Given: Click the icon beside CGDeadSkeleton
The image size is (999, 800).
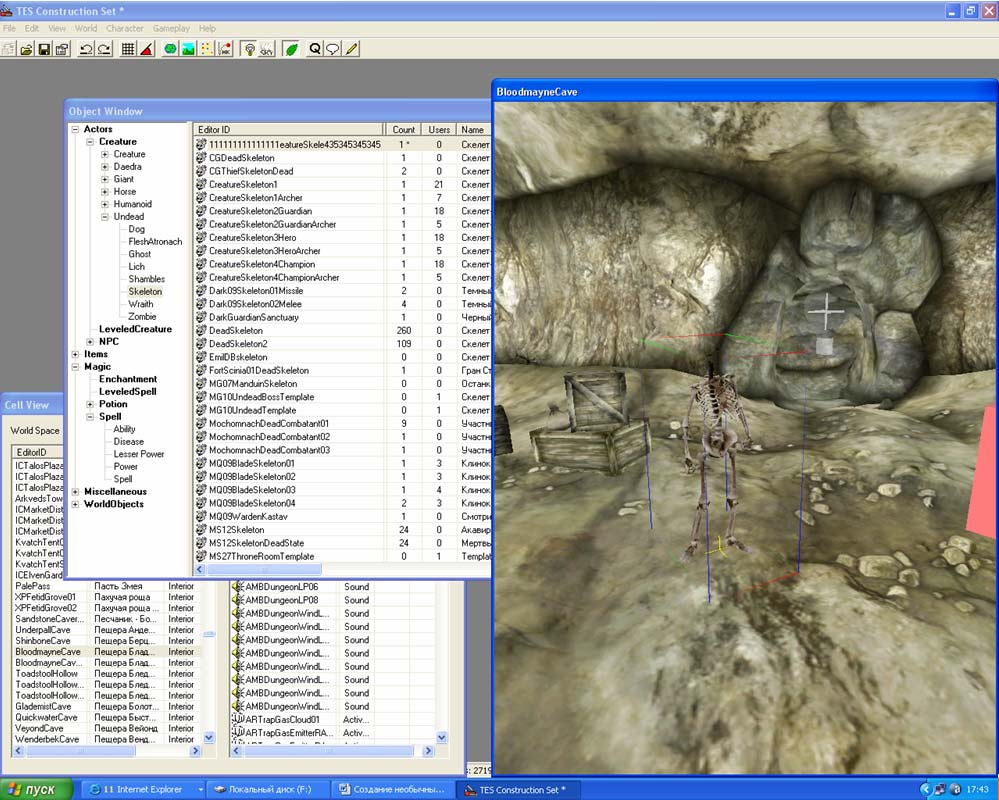Looking at the screenshot, I should pos(201,158).
